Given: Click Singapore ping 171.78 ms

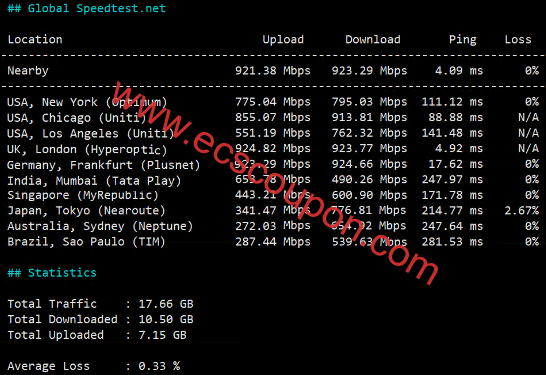Looking at the screenshot, I should point(452,195).
